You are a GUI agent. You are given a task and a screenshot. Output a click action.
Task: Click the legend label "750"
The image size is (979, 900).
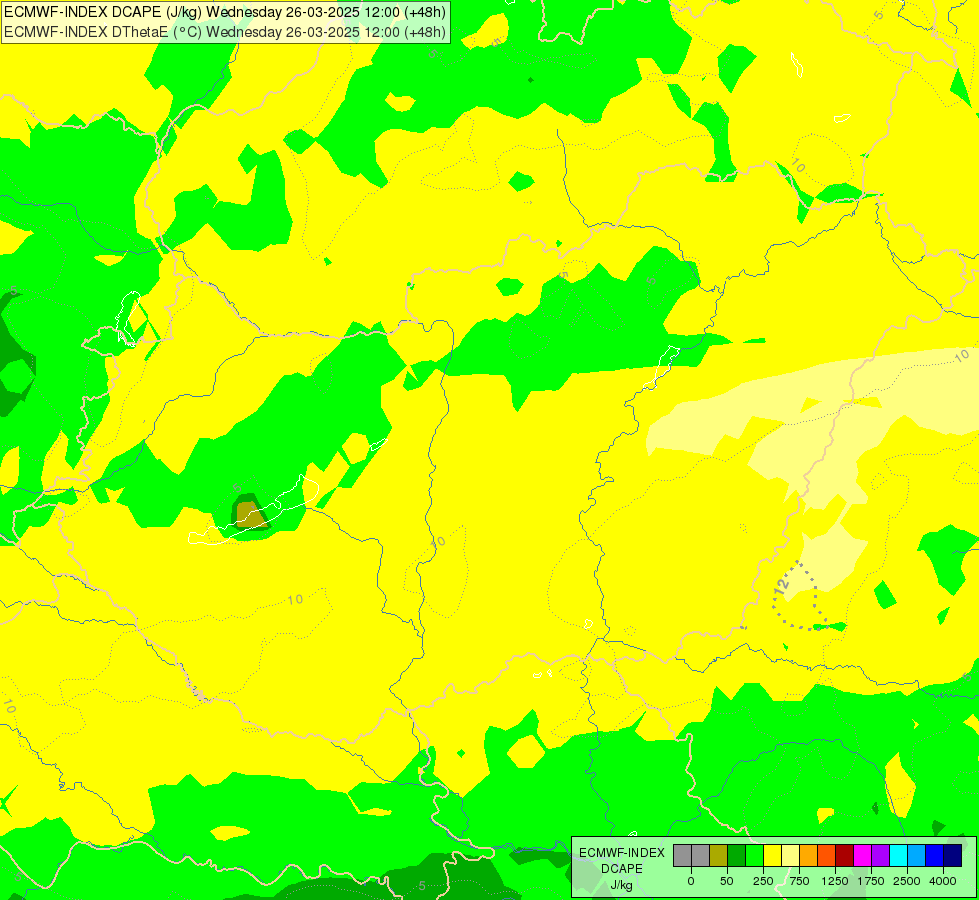[x=799, y=881]
